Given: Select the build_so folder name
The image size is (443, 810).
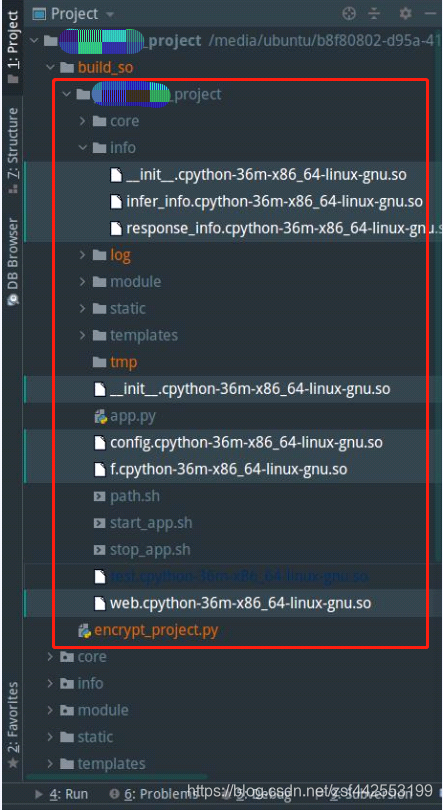Looking at the screenshot, I should 105,68.
